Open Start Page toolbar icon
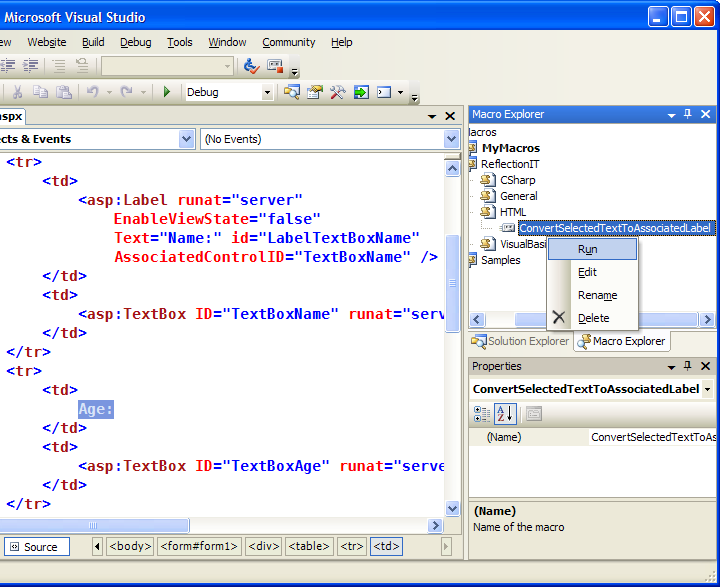The height and width of the screenshot is (587, 720). point(361,92)
